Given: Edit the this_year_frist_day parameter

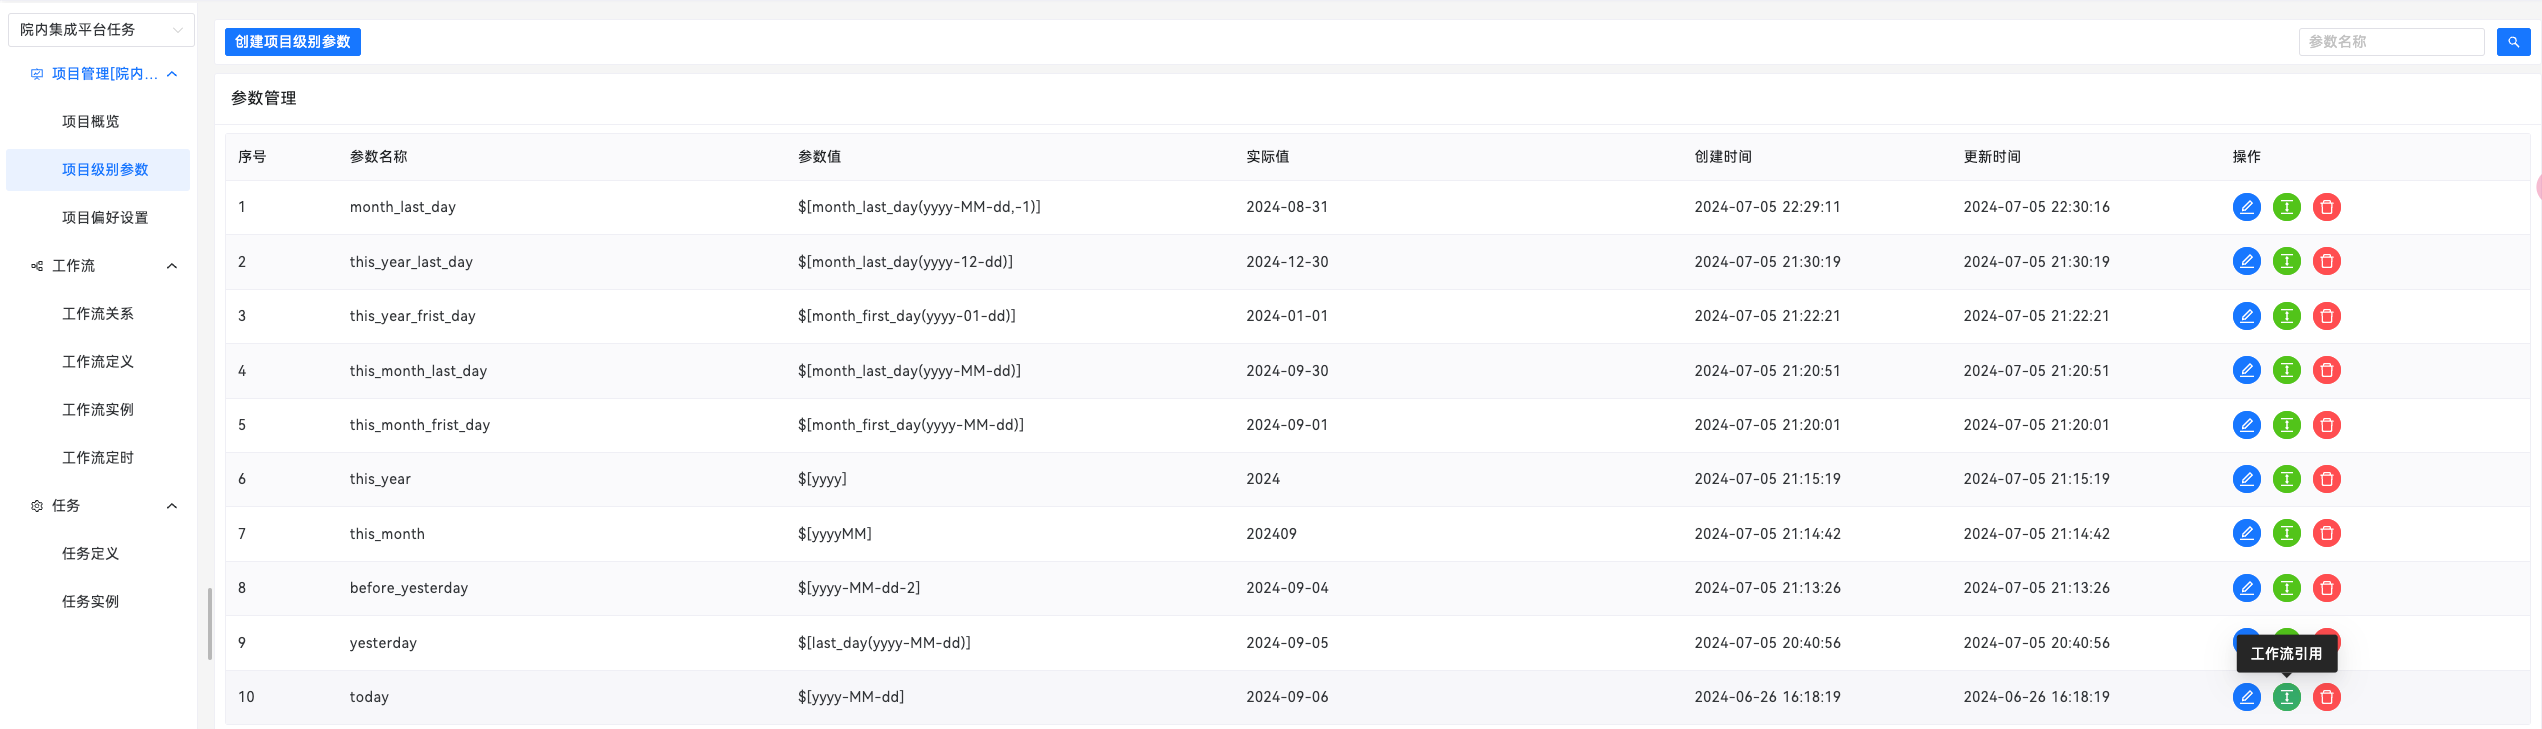Looking at the screenshot, I should (2246, 316).
